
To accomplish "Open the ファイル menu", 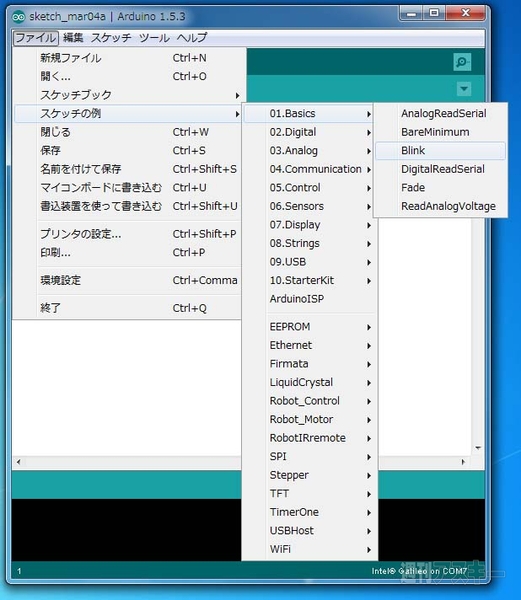I will (x=36, y=38).
